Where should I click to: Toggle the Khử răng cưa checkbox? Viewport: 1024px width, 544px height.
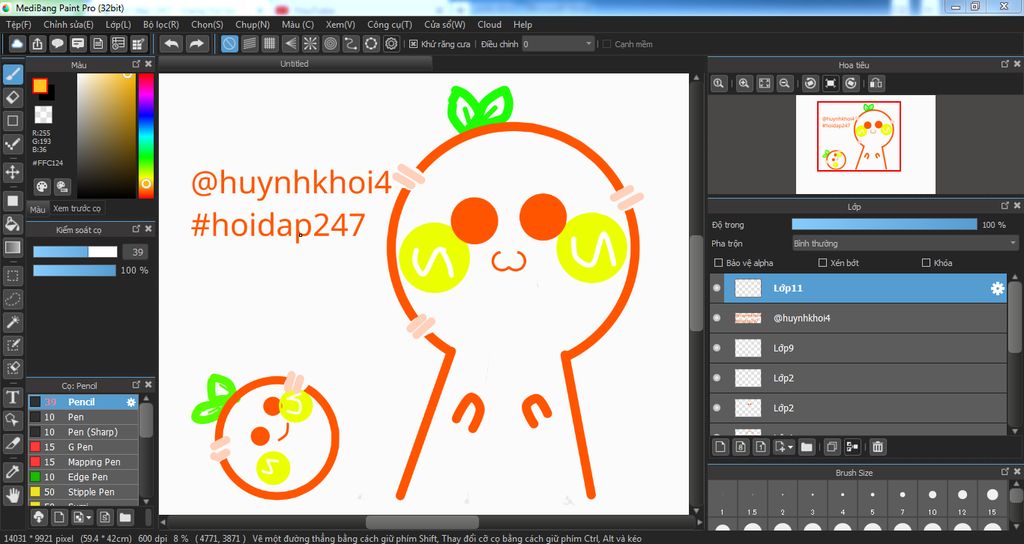(x=413, y=44)
